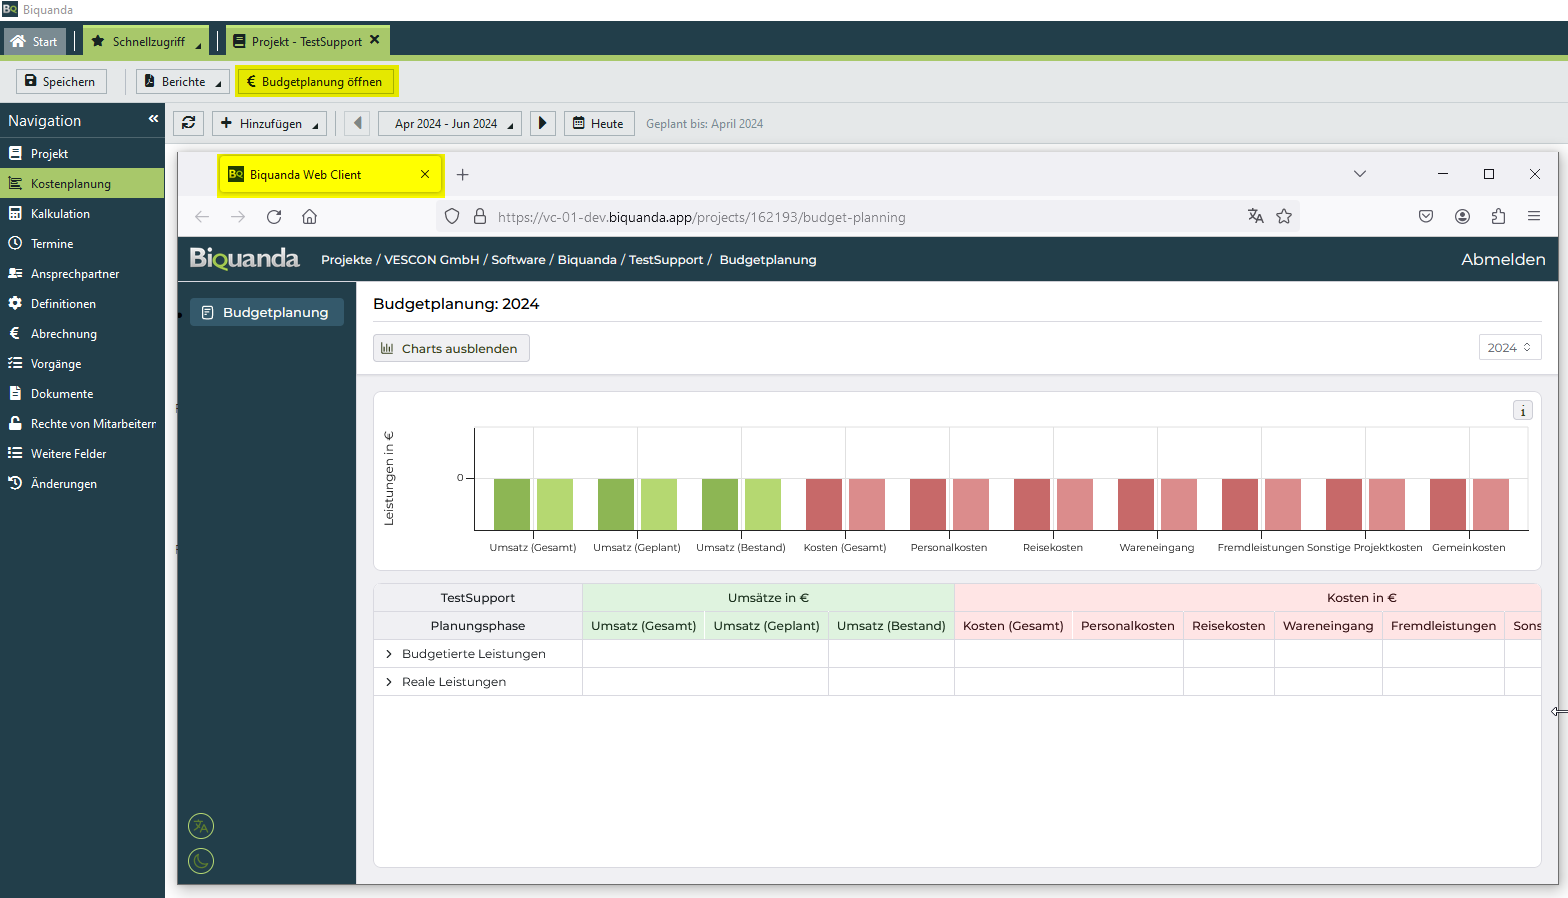Open the browser account icon
This screenshot has width=1568, height=898.
tap(1462, 216)
